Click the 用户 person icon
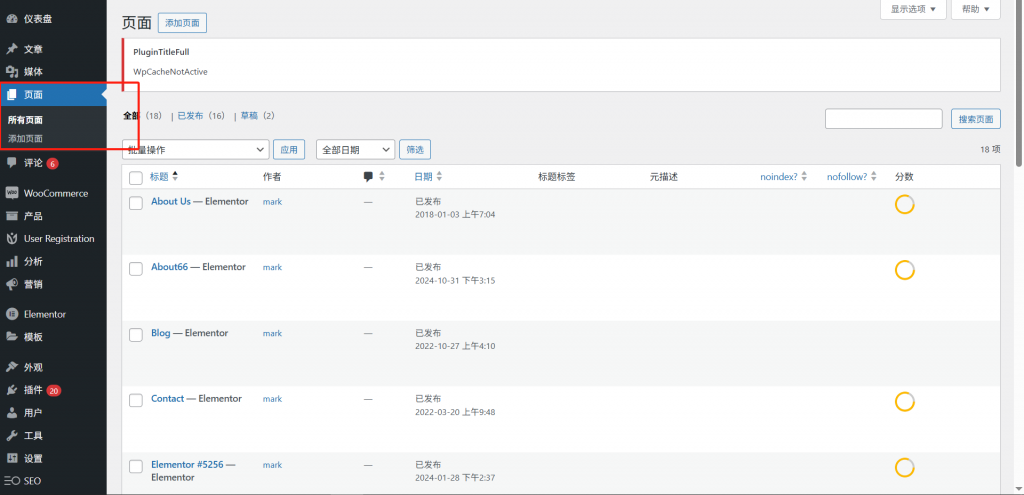This screenshot has width=1024, height=495. tap(12, 413)
